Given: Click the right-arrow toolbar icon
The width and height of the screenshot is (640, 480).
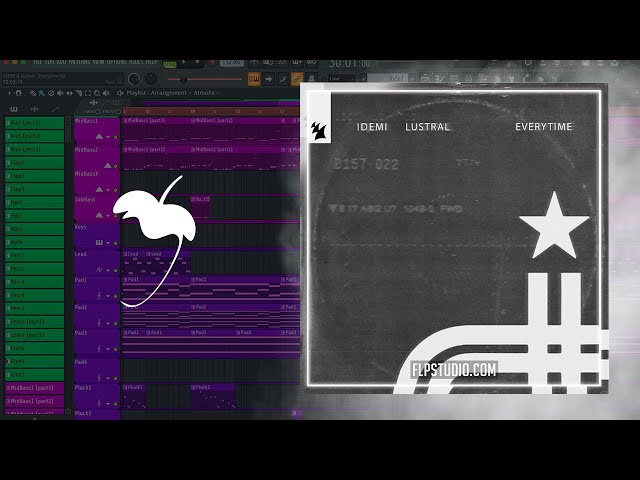Looking at the screenshot, I should pos(269,79).
